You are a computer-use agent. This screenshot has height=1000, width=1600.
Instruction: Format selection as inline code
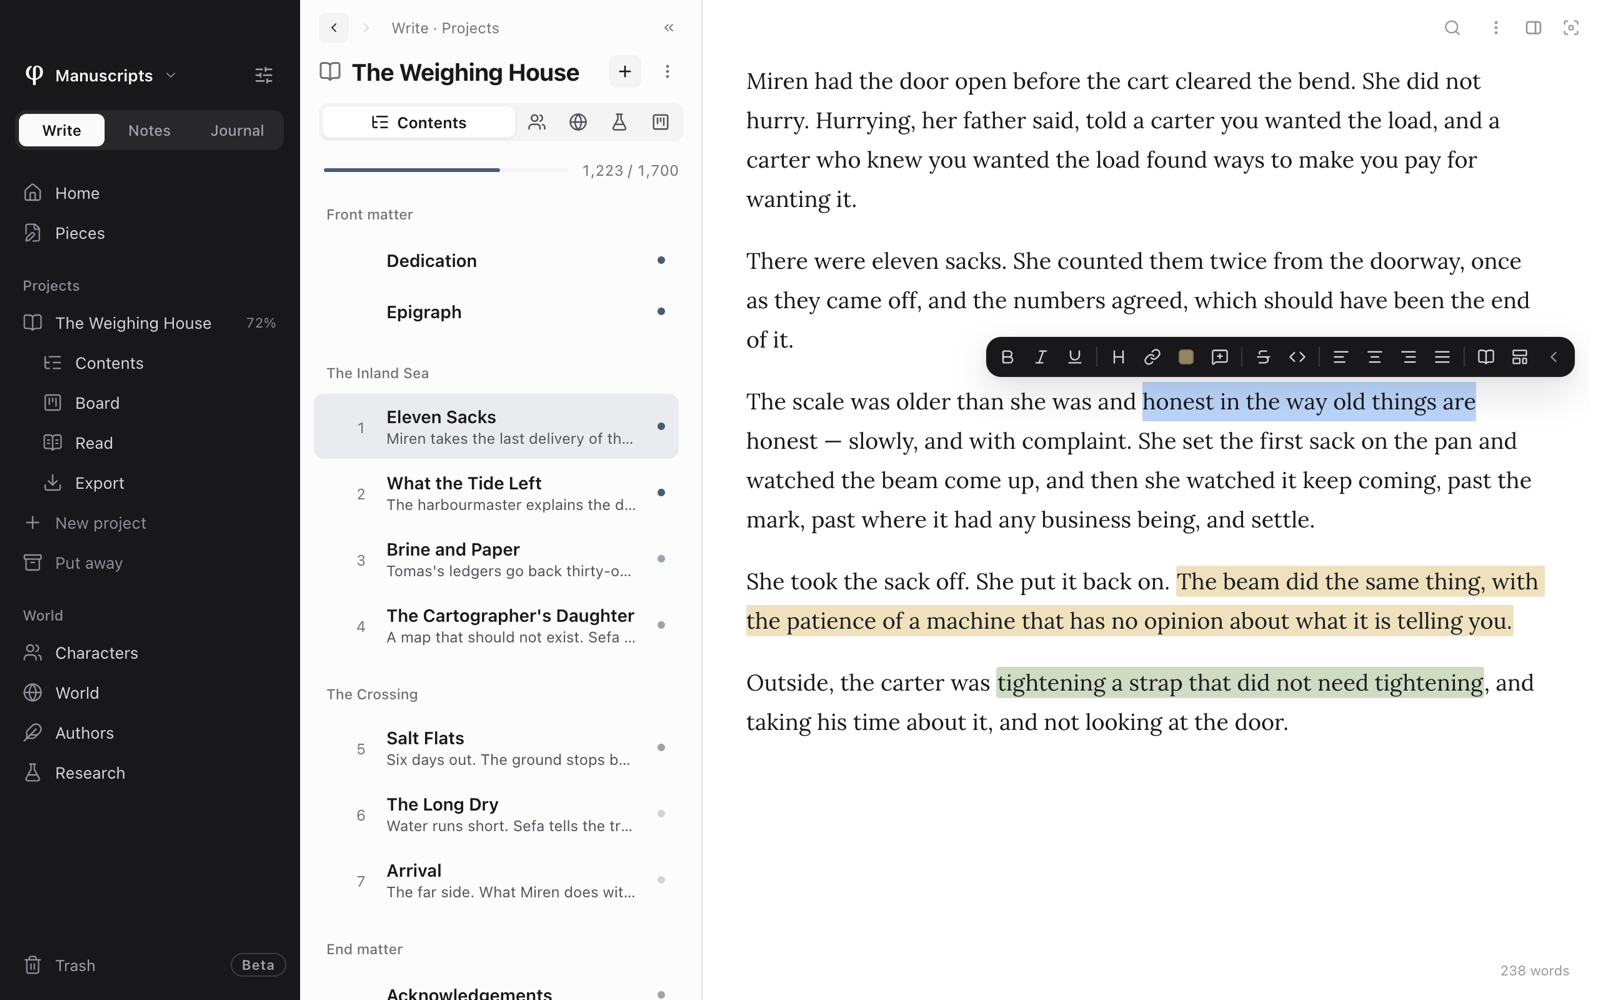tap(1297, 357)
